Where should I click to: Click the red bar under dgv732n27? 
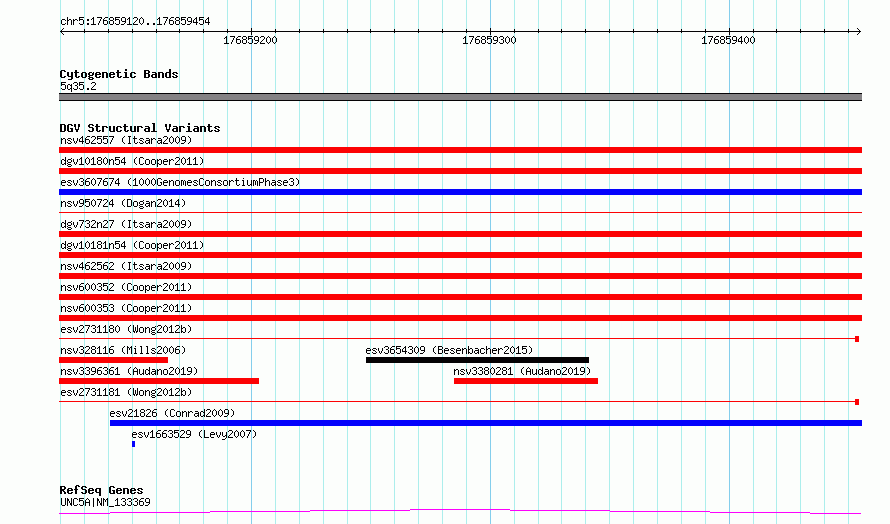pyautogui.click(x=460, y=234)
